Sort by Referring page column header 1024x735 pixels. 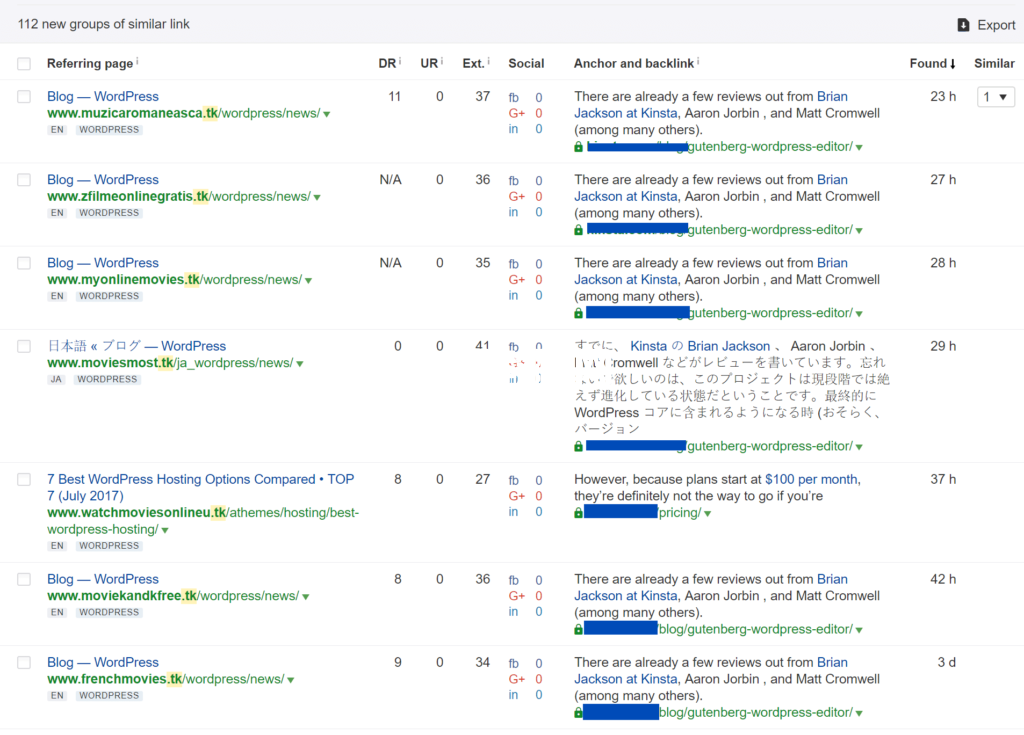pyautogui.click(x=89, y=63)
